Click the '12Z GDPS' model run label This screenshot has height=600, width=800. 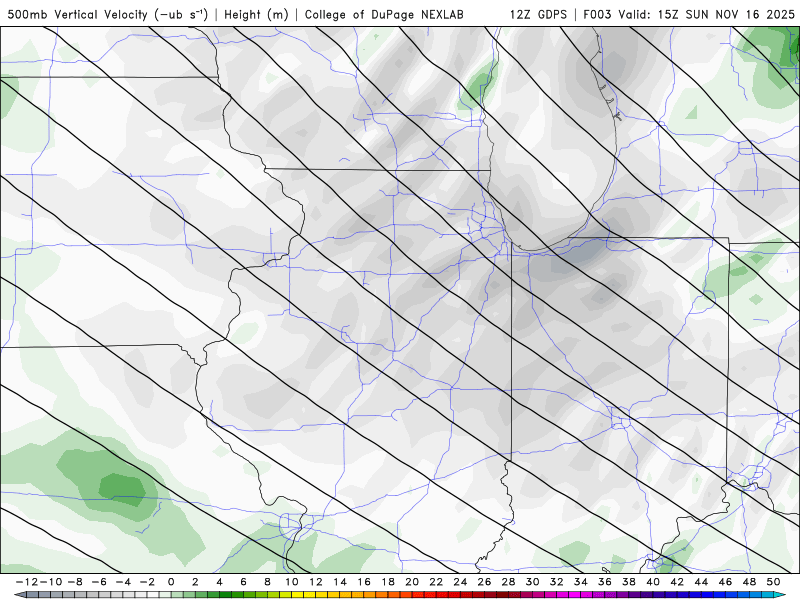tap(538, 14)
